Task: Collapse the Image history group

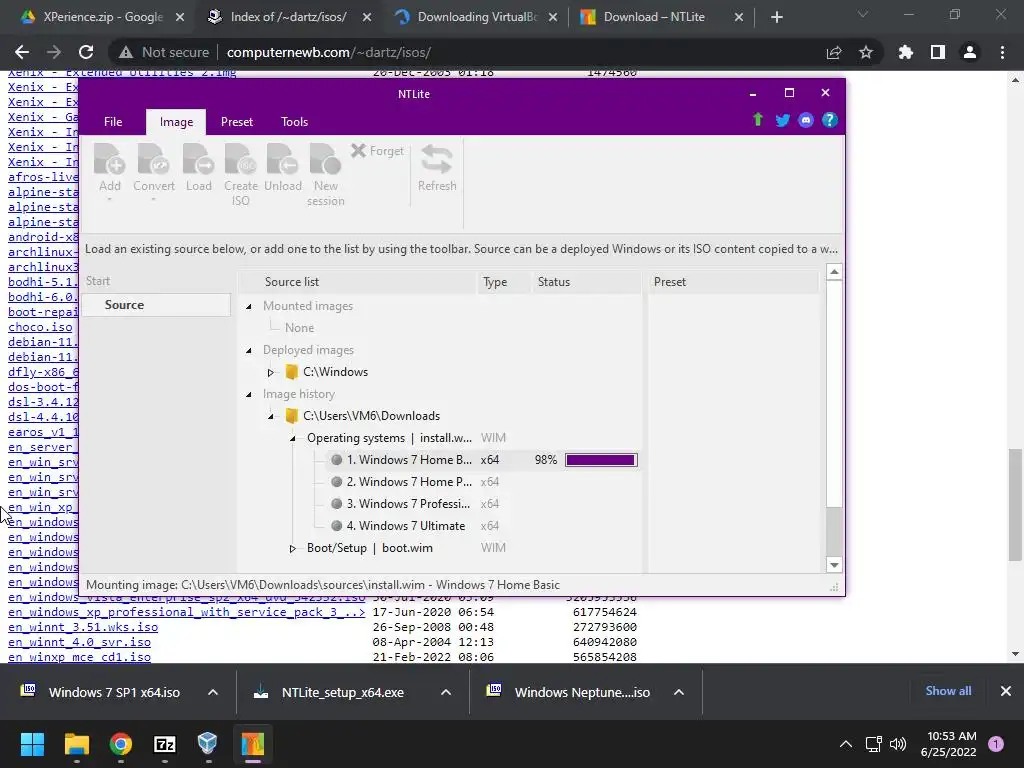Action: [x=249, y=394]
